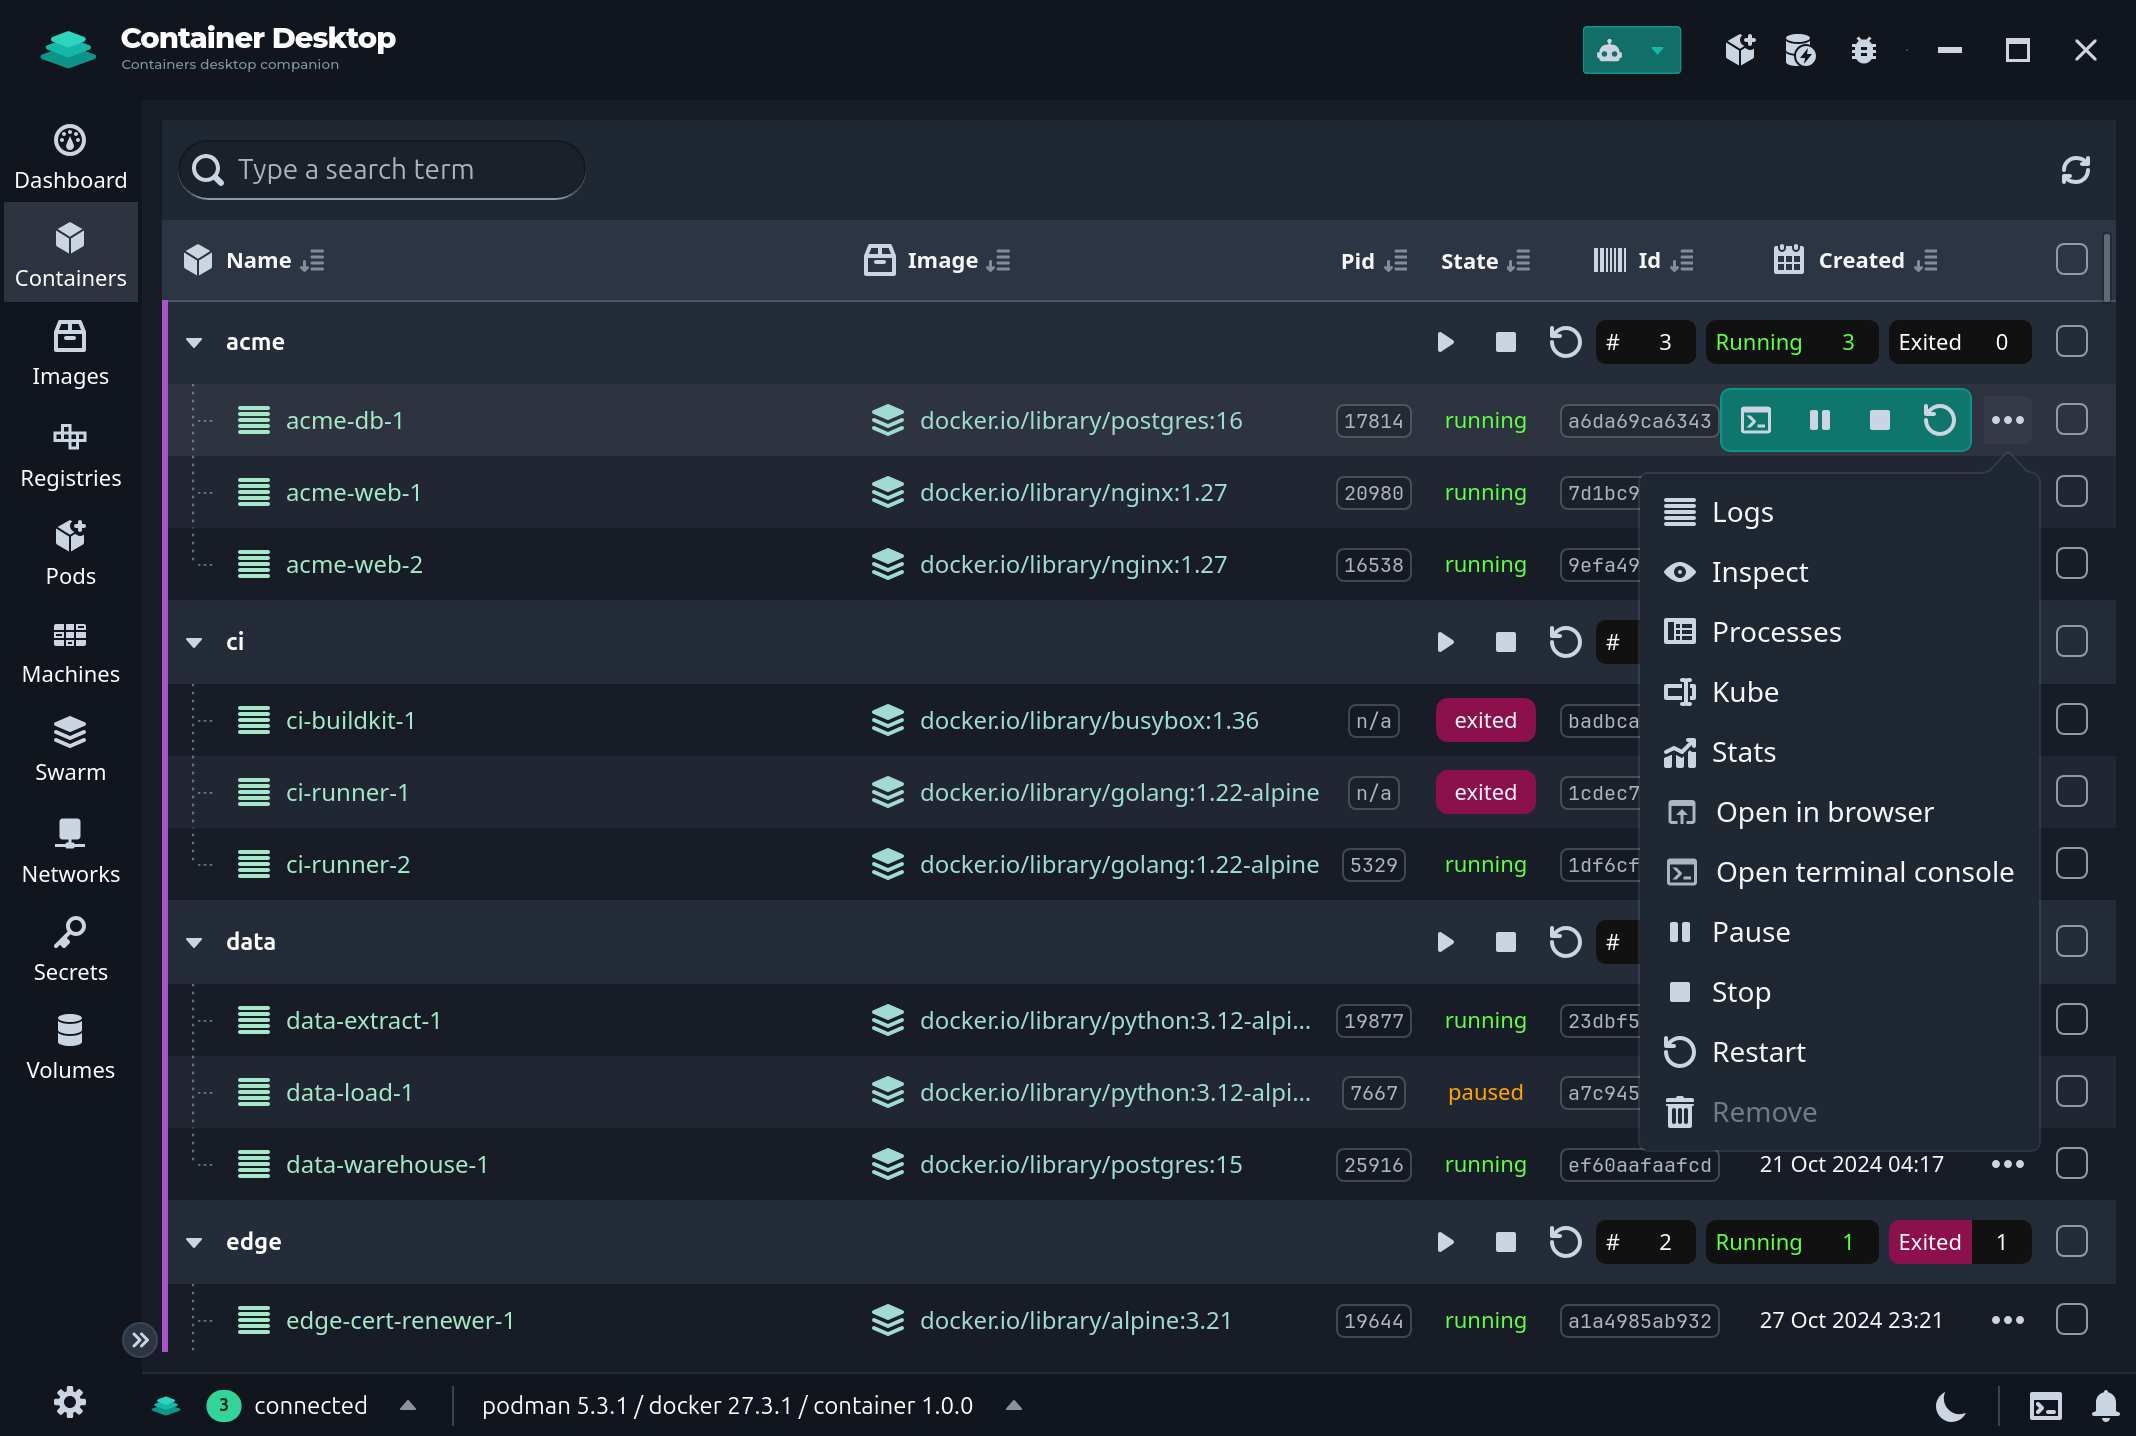The height and width of the screenshot is (1436, 2136).
Task: Go to Images in the sidebar
Action: pyautogui.click(x=70, y=352)
